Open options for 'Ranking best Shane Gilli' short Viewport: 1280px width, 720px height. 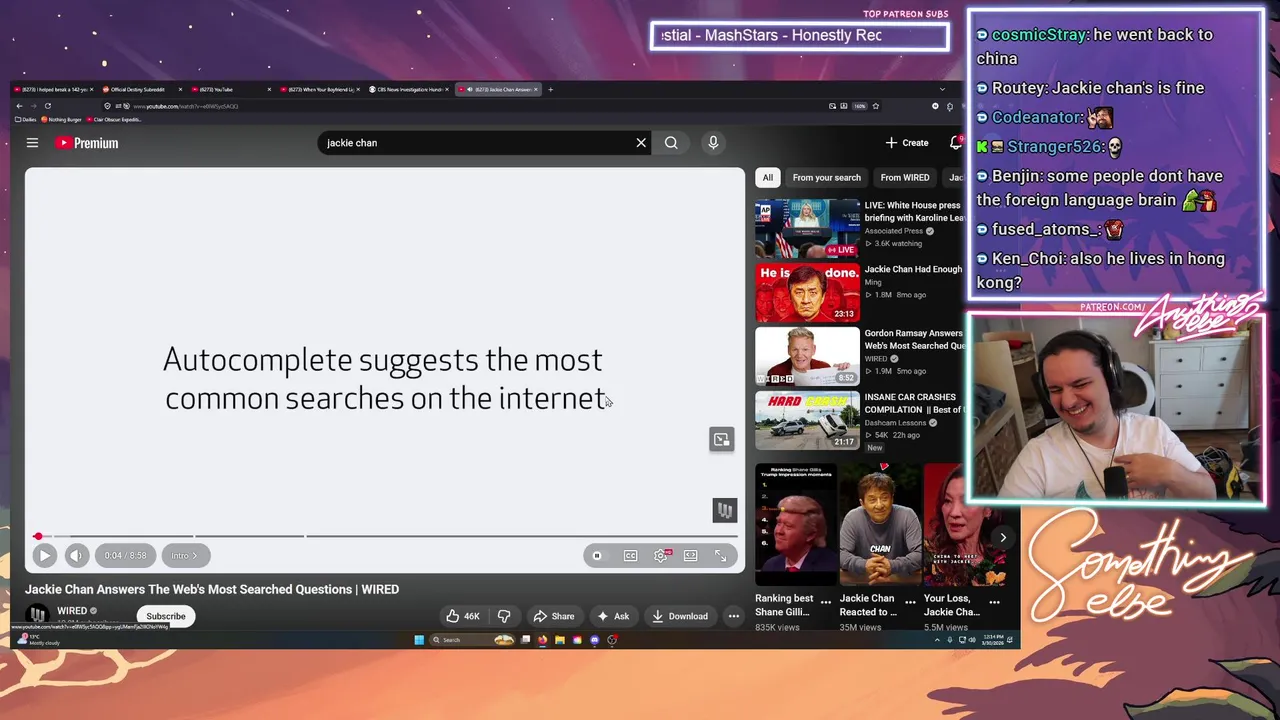[x=826, y=601]
